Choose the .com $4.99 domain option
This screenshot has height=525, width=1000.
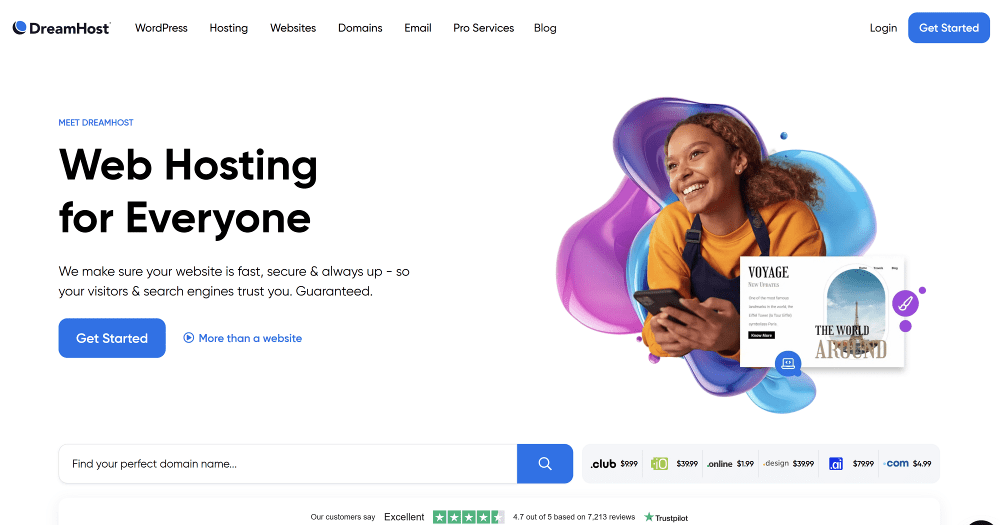click(908, 464)
